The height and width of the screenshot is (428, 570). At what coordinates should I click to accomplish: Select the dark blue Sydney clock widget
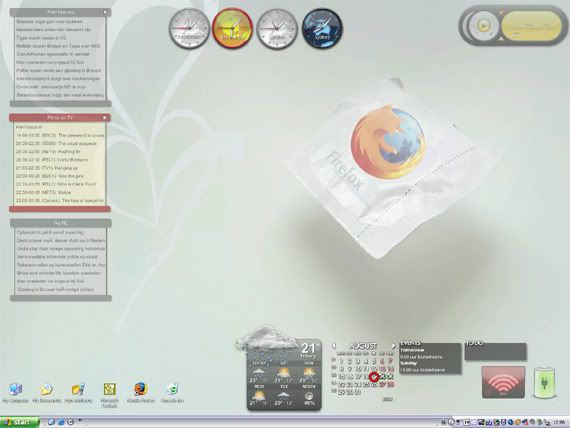pyautogui.click(x=322, y=28)
